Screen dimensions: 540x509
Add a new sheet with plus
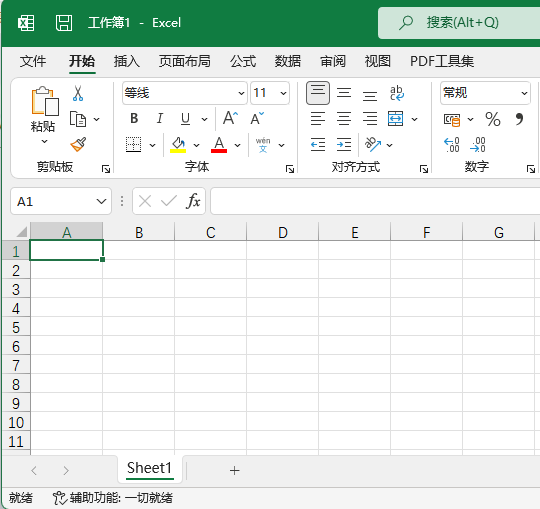pos(235,470)
